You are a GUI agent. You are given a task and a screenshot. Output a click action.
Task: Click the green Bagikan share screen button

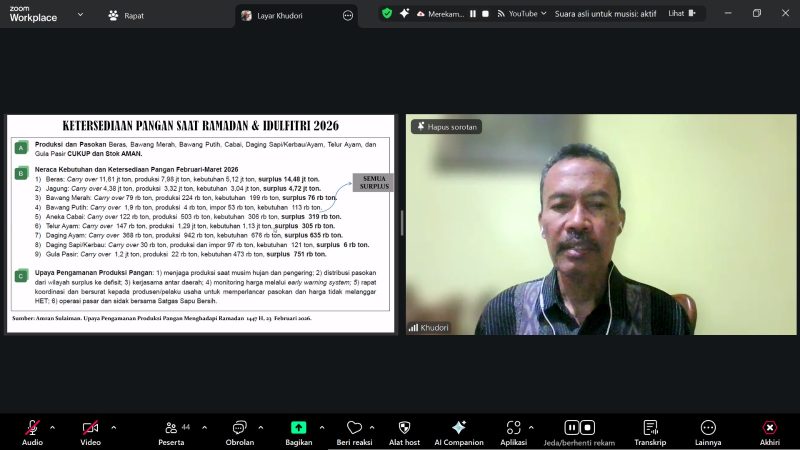pos(298,428)
